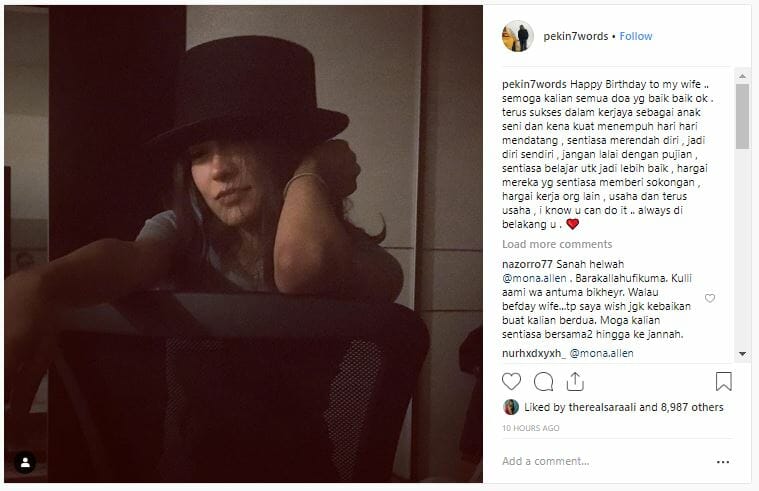Expand Load more comments

(557, 244)
